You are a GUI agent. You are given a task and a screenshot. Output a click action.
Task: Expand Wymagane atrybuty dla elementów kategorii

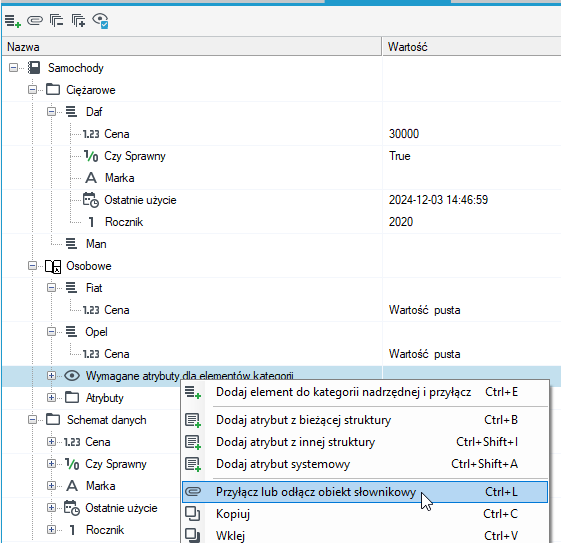click(51, 376)
